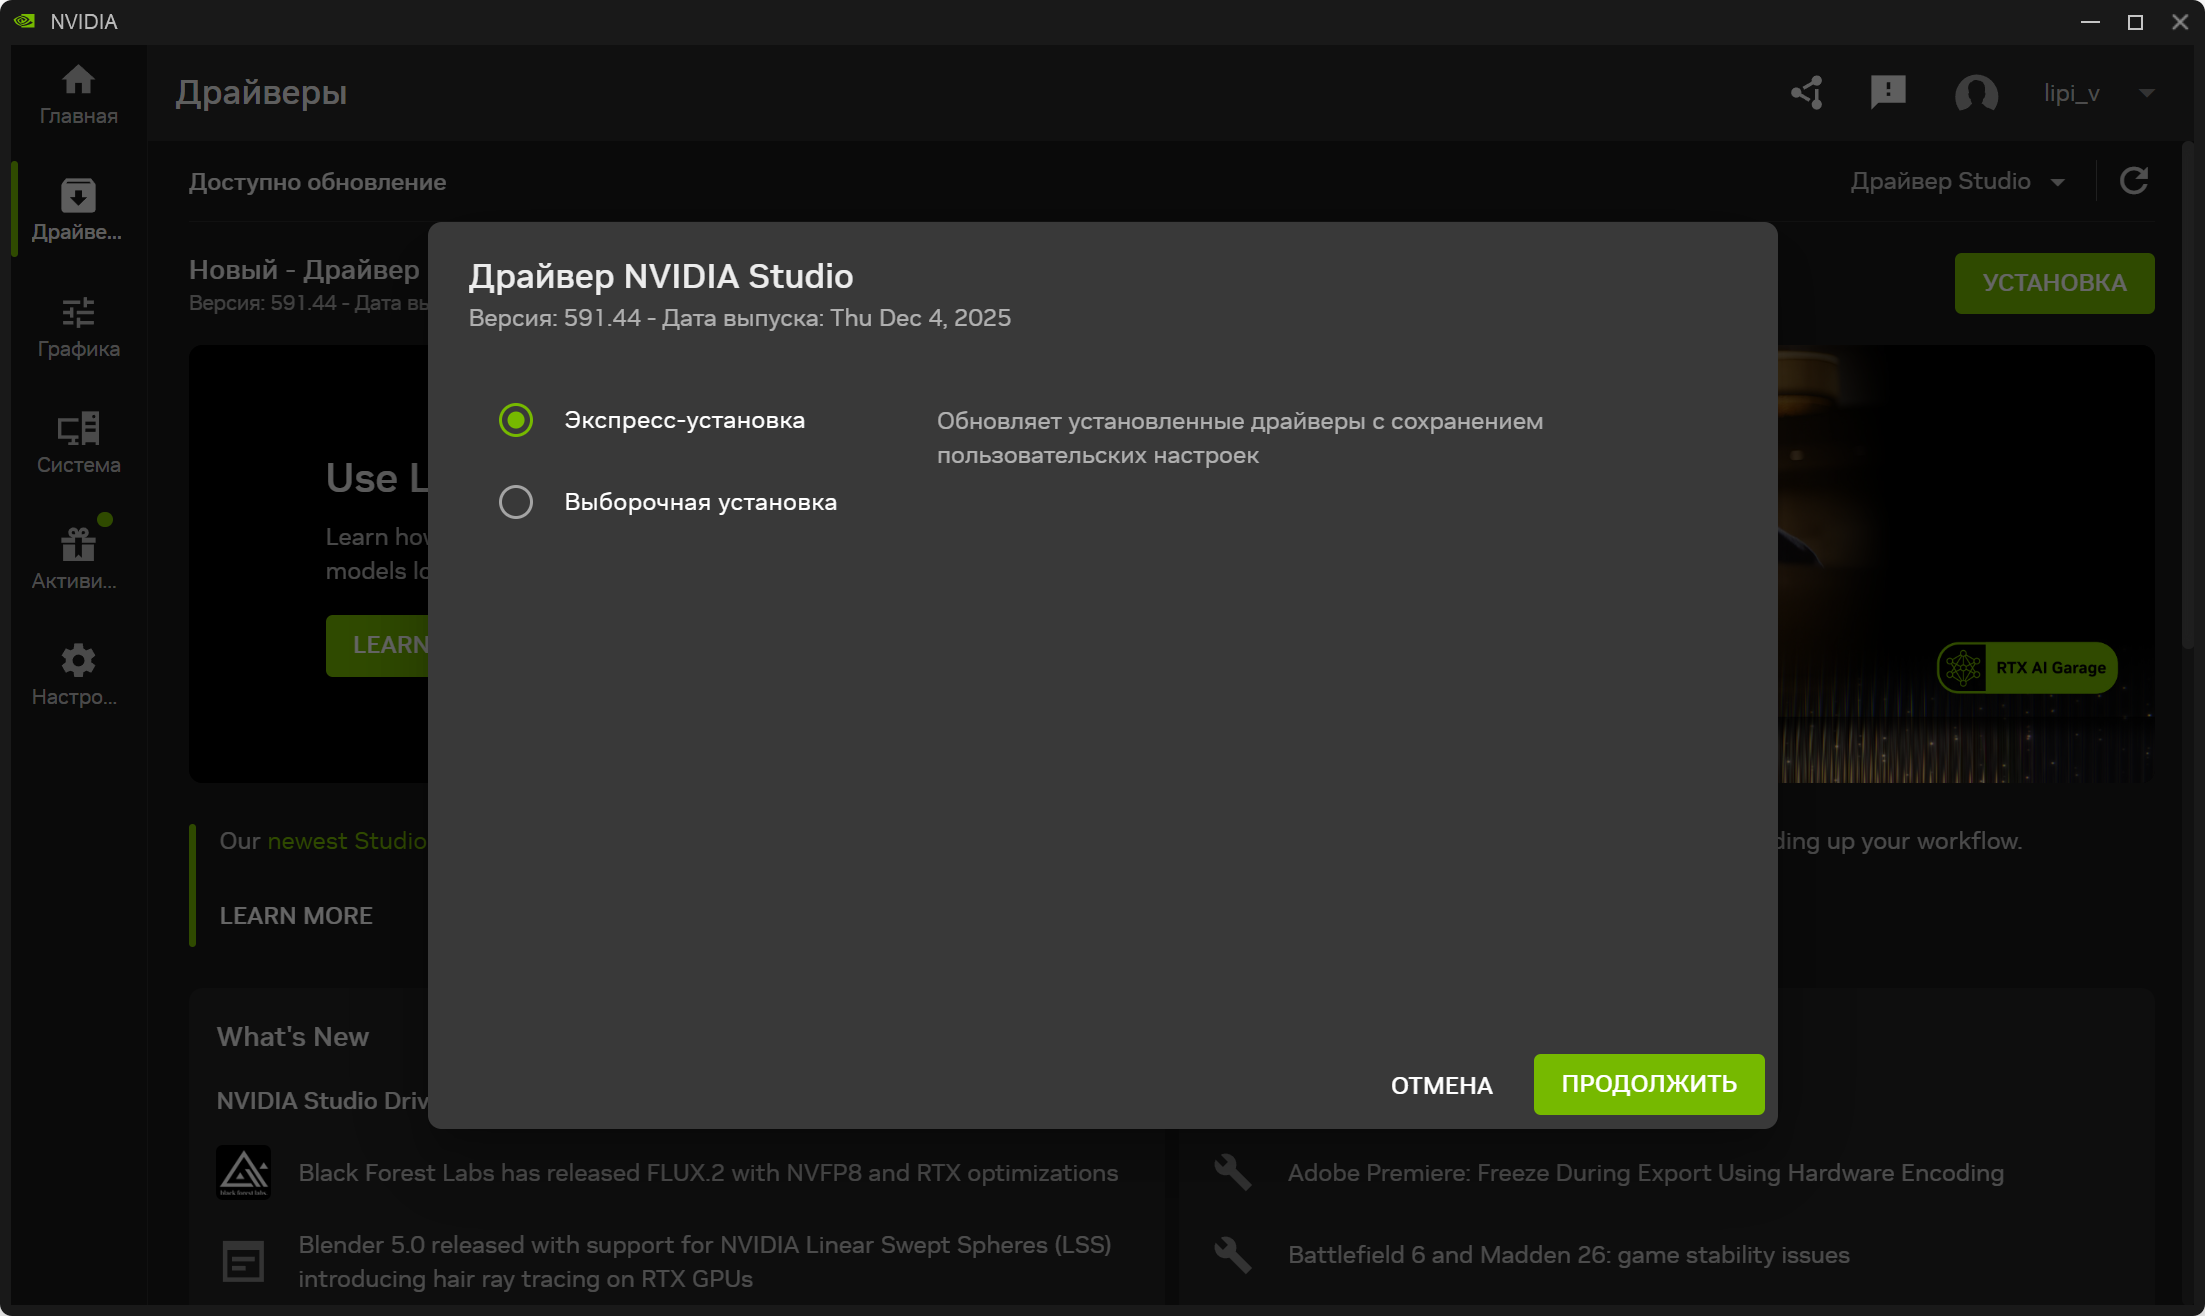Open the RTX AI Garage badge
Viewport: 2205px width, 1316px height.
click(2028, 668)
